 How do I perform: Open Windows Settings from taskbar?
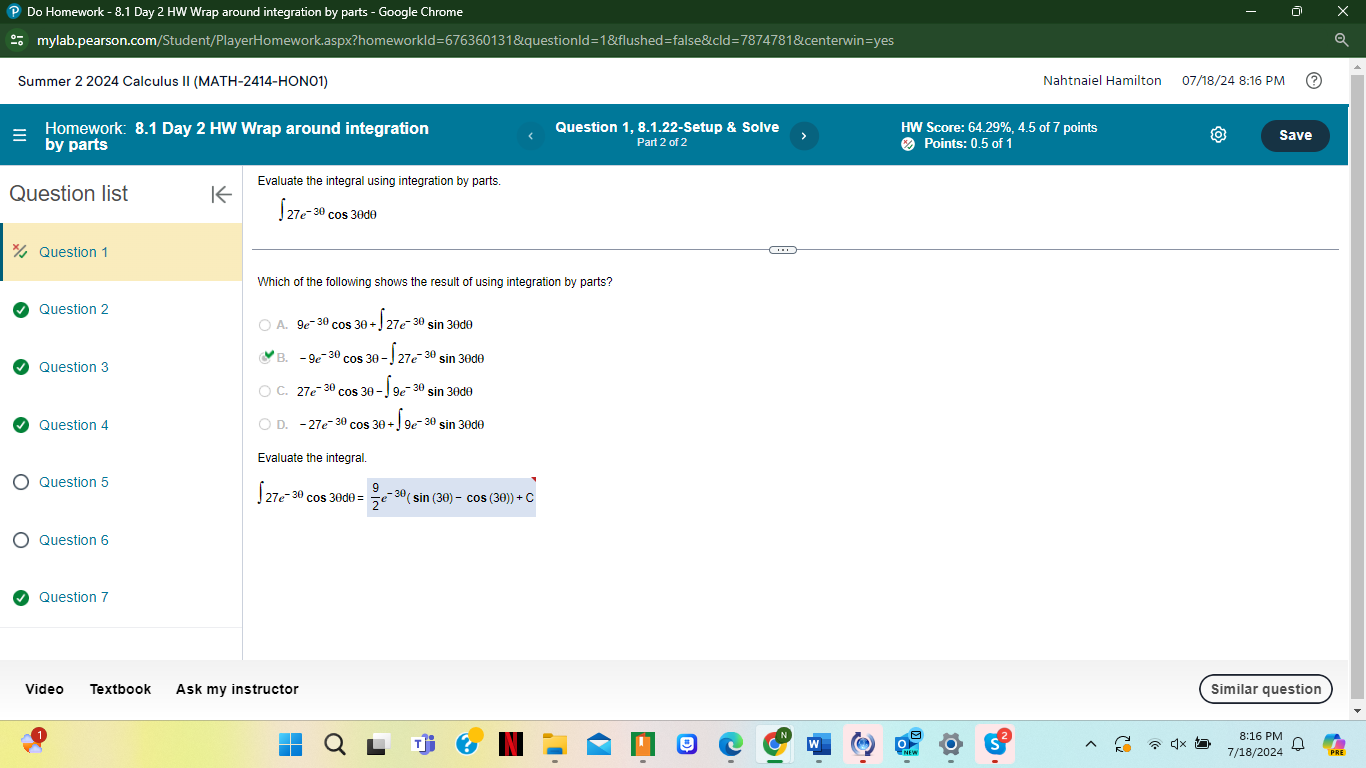[951, 744]
